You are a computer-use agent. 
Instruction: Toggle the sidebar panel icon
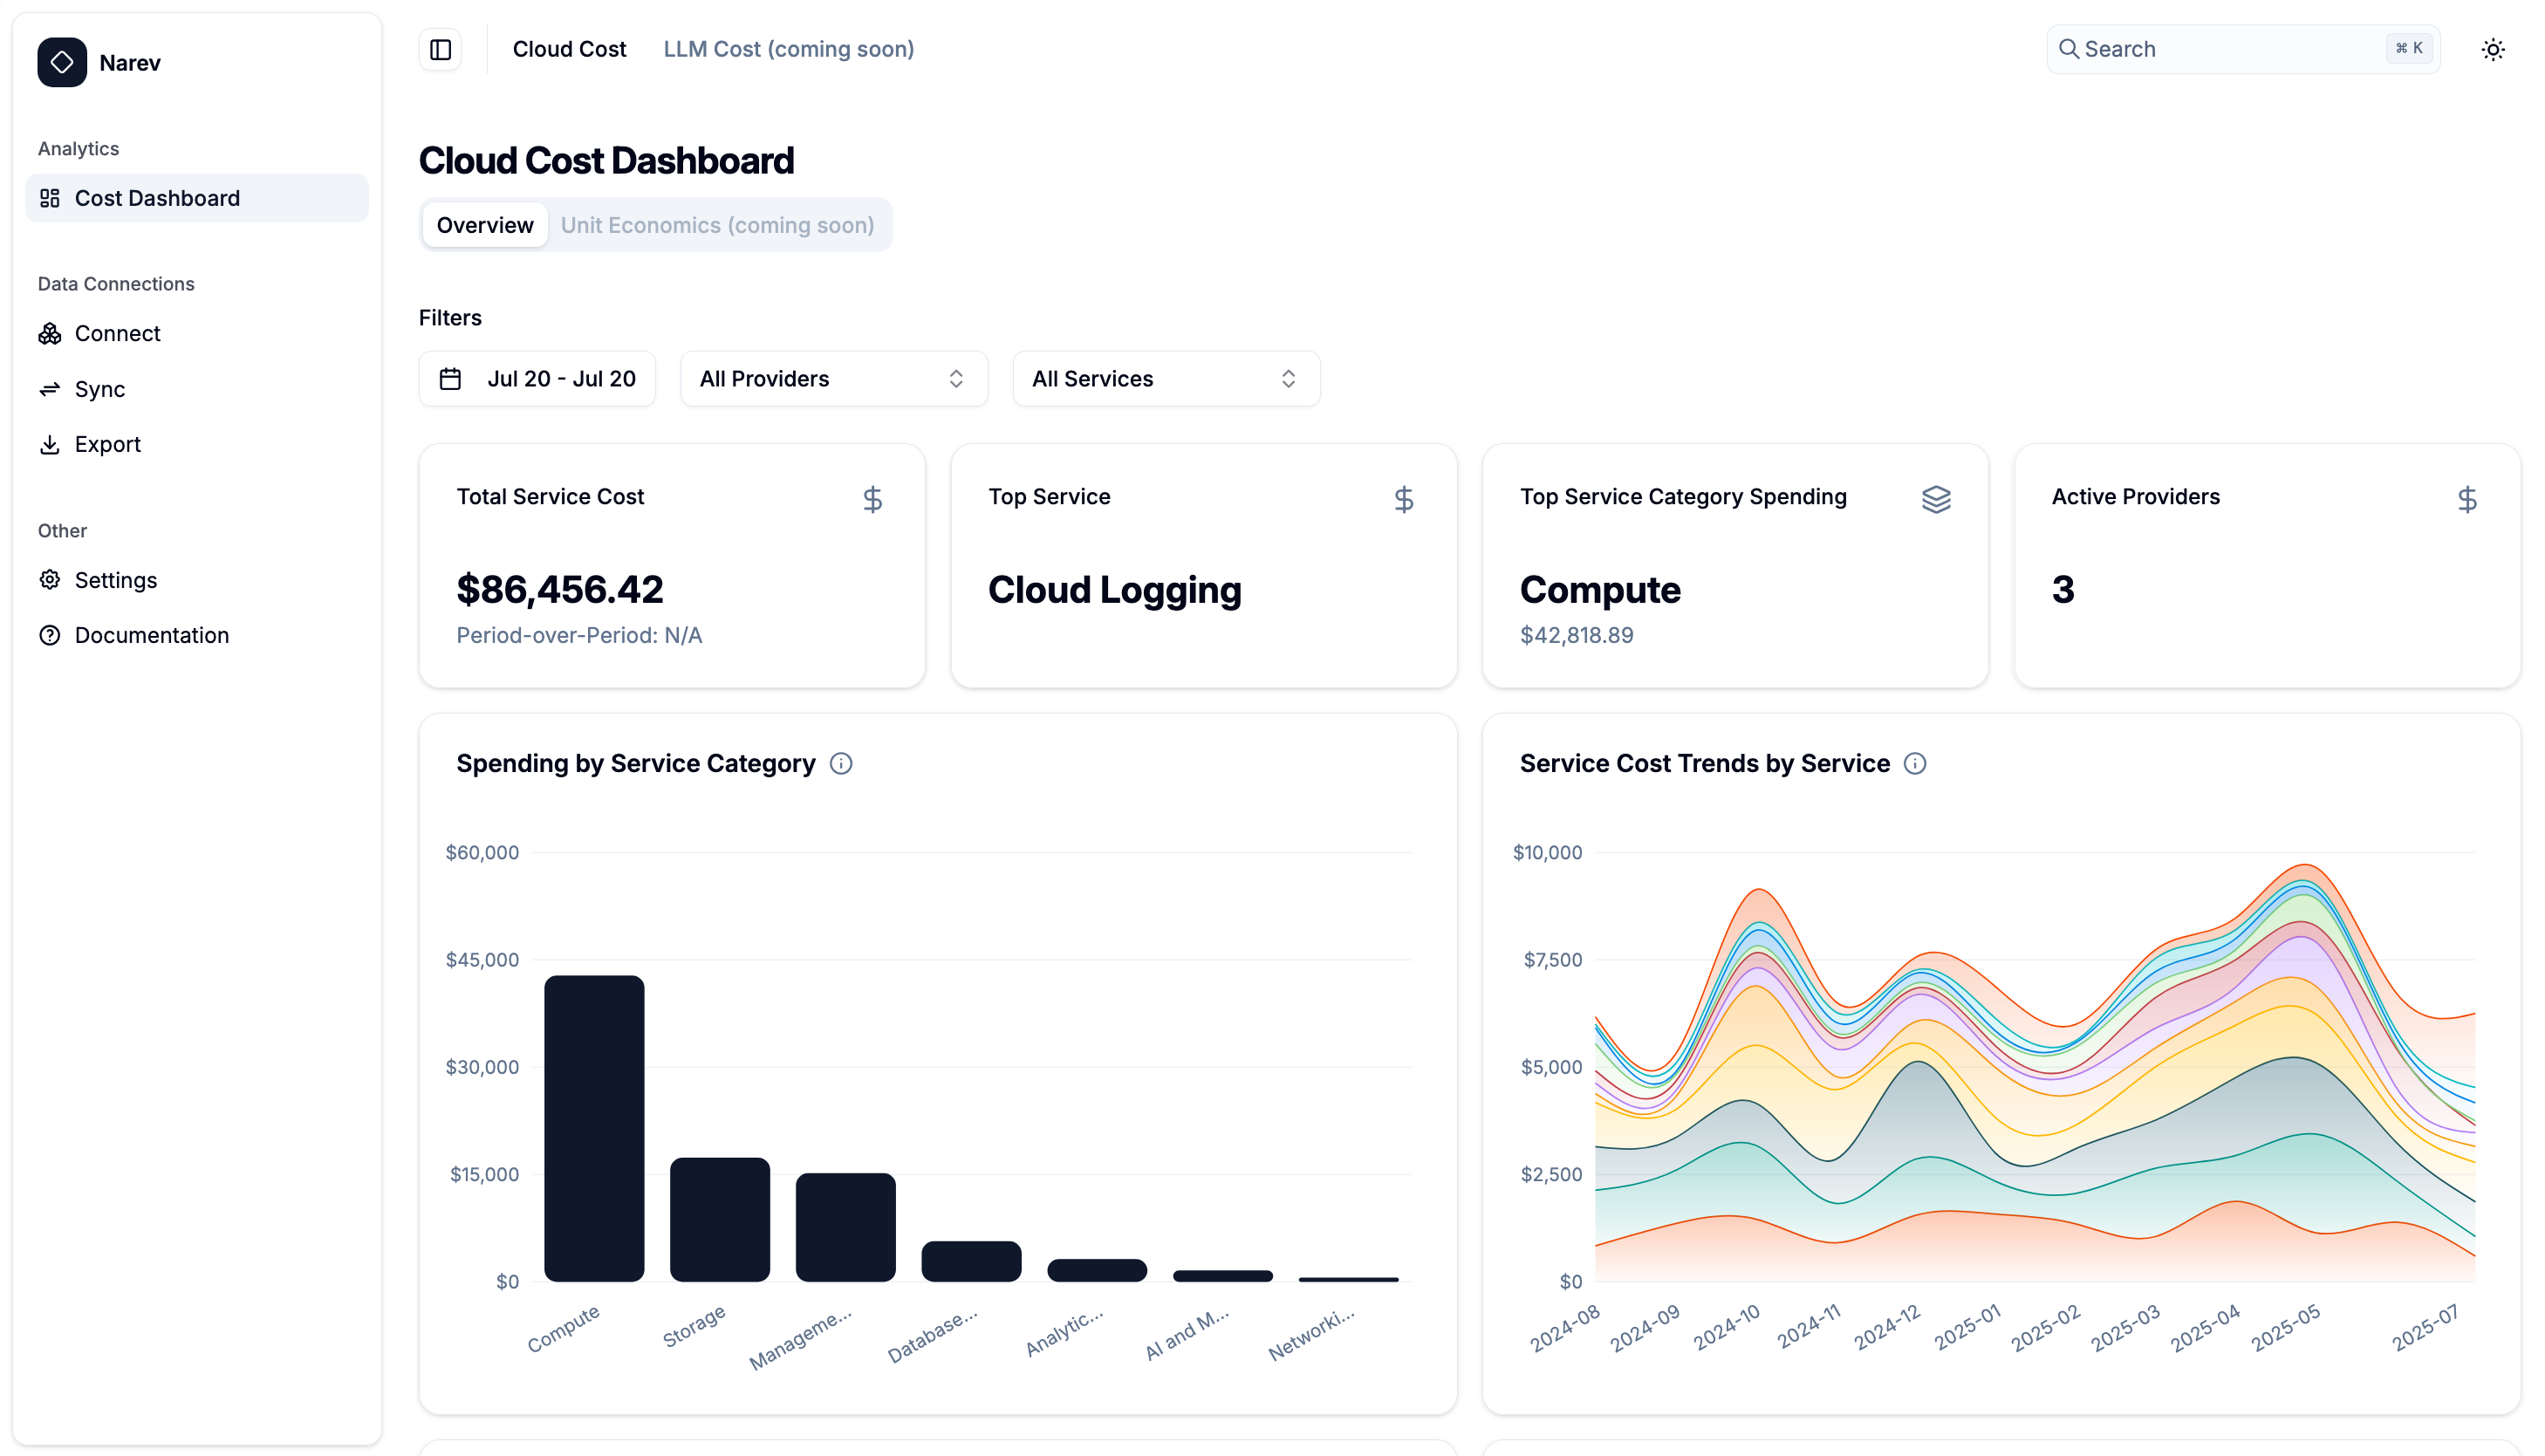[441, 49]
